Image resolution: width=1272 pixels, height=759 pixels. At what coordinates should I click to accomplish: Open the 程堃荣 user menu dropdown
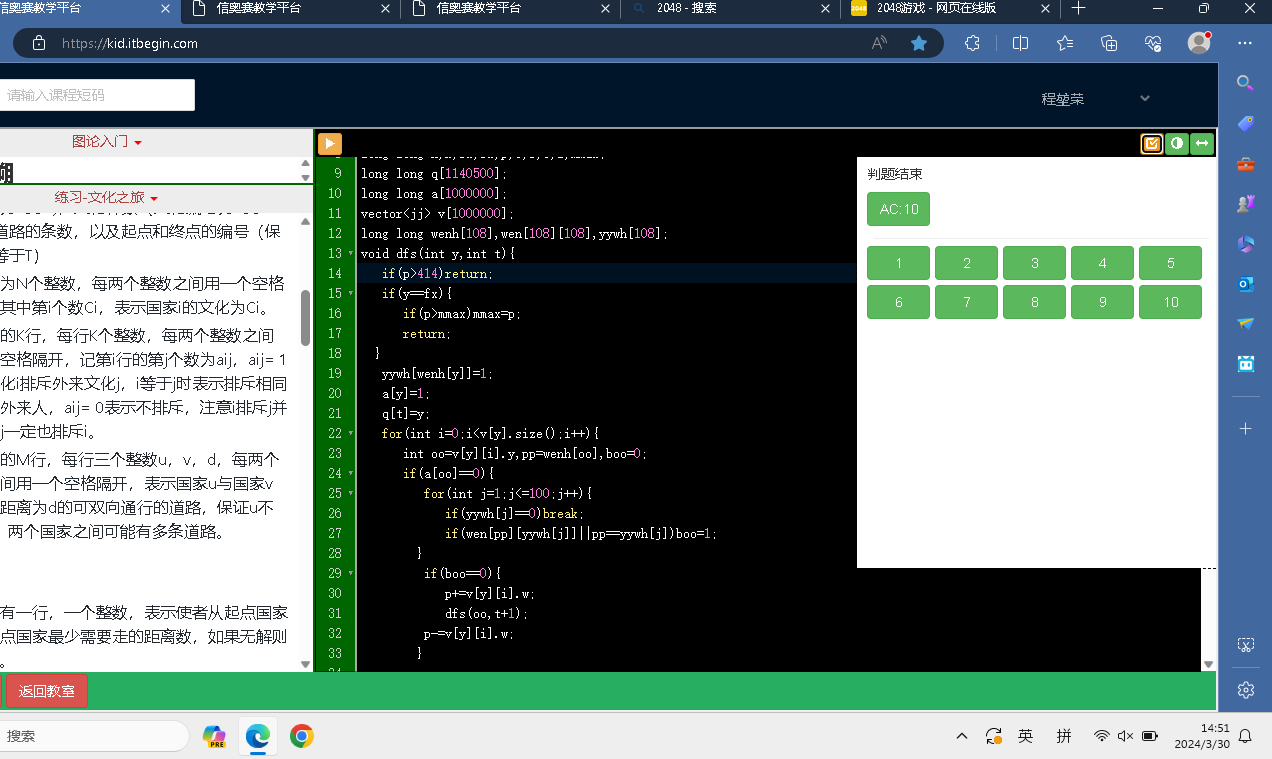pos(1095,99)
